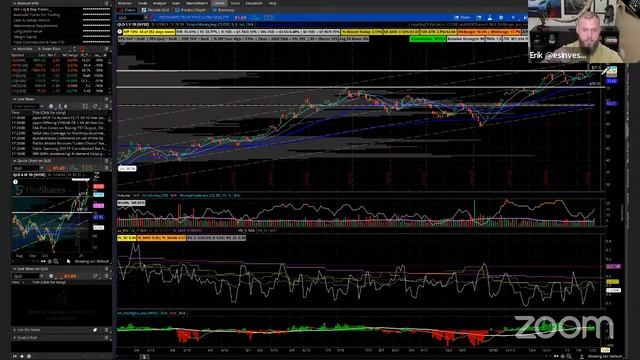Open the Analyze tab
The image size is (640, 360).
pyautogui.click(x=160, y=3)
